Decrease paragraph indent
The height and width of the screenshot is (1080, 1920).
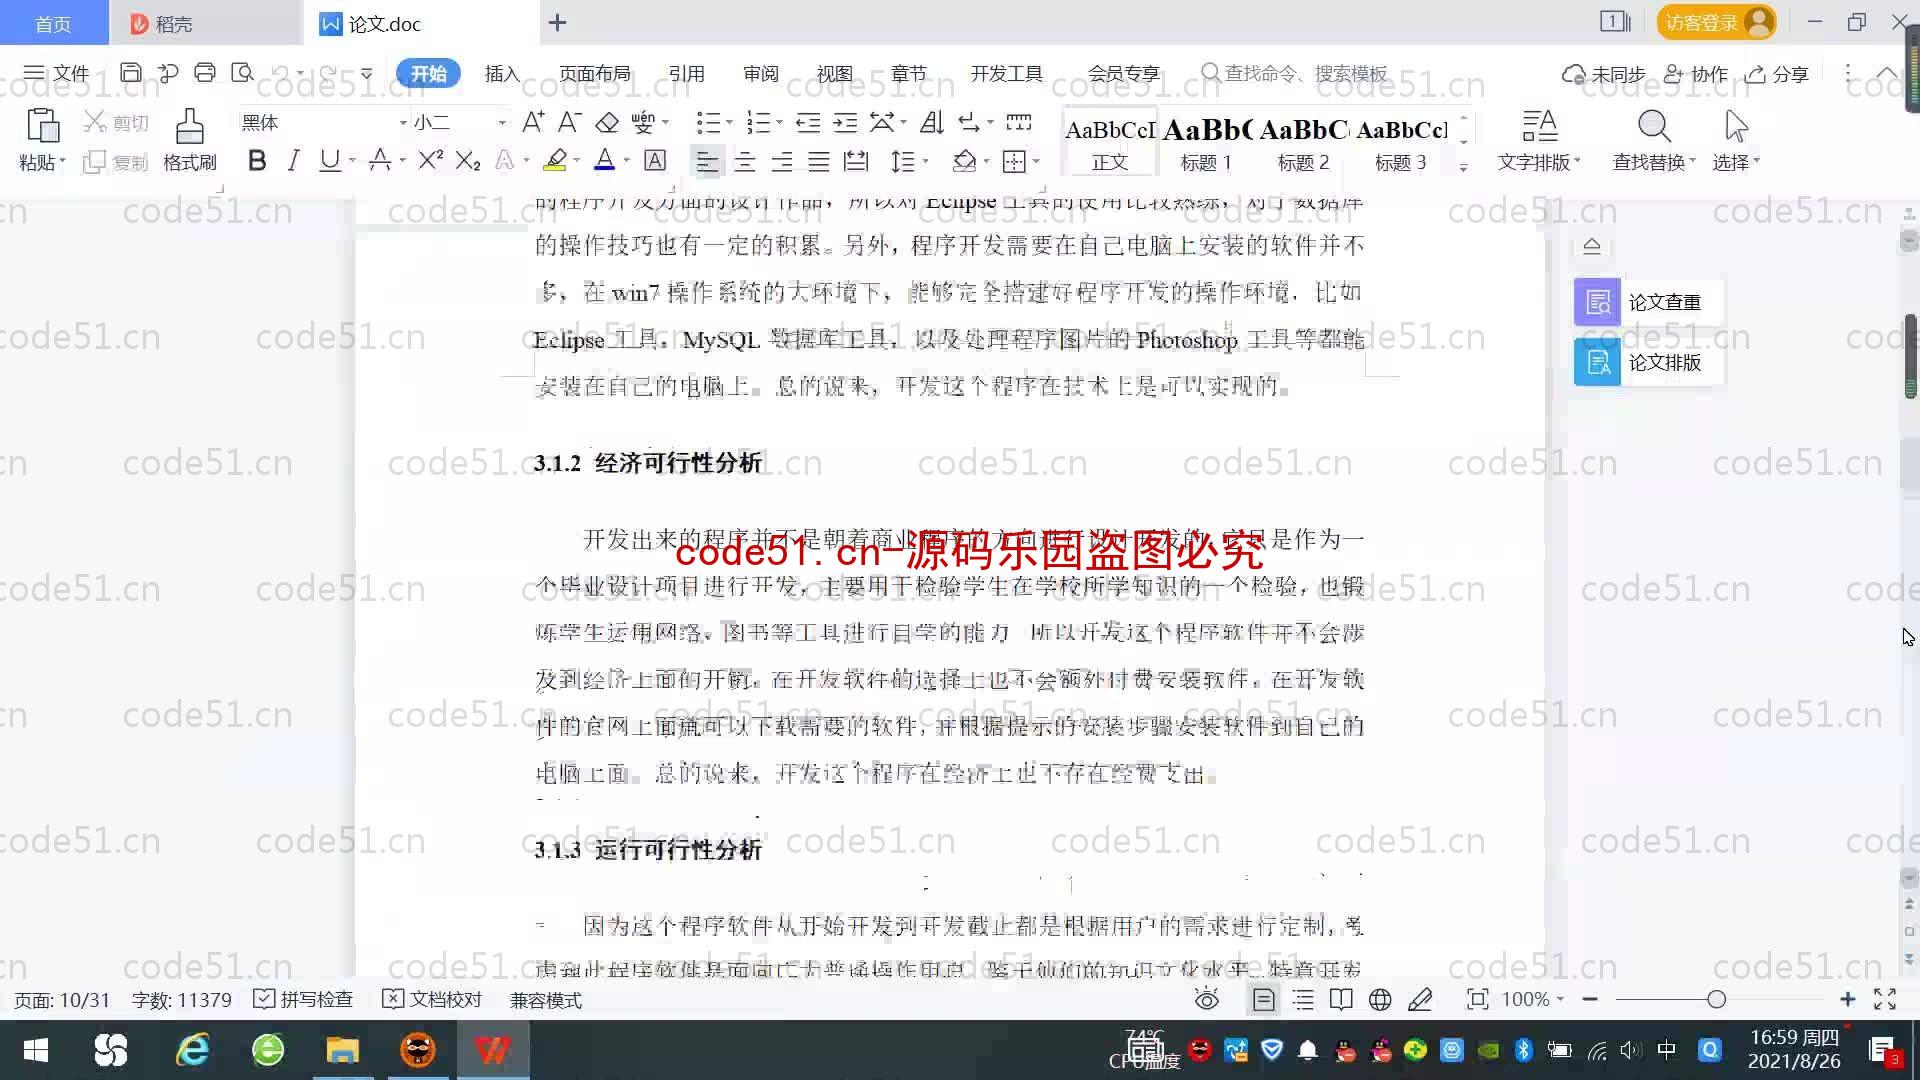pyautogui.click(x=808, y=122)
